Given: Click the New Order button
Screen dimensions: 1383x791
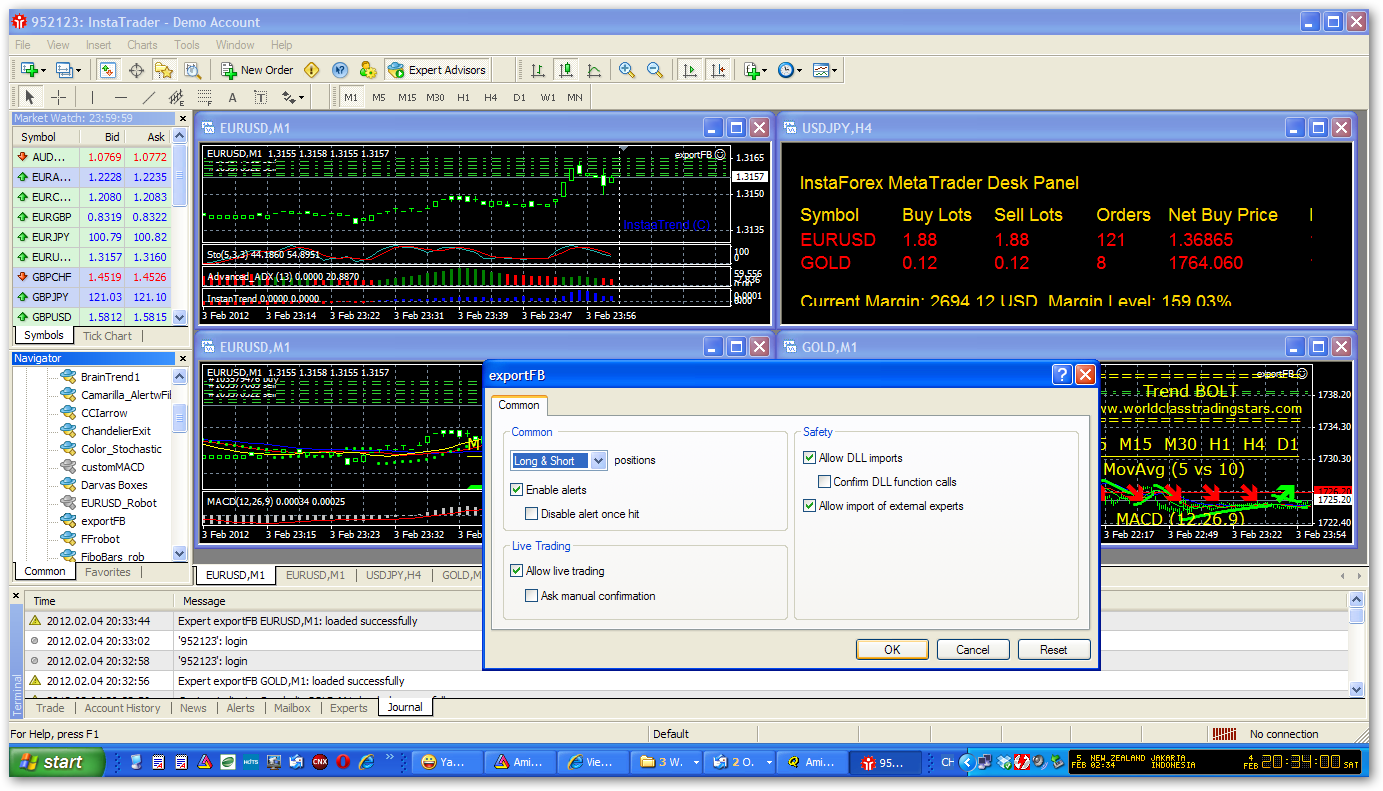Looking at the screenshot, I should pyautogui.click(x=257, y=70).
